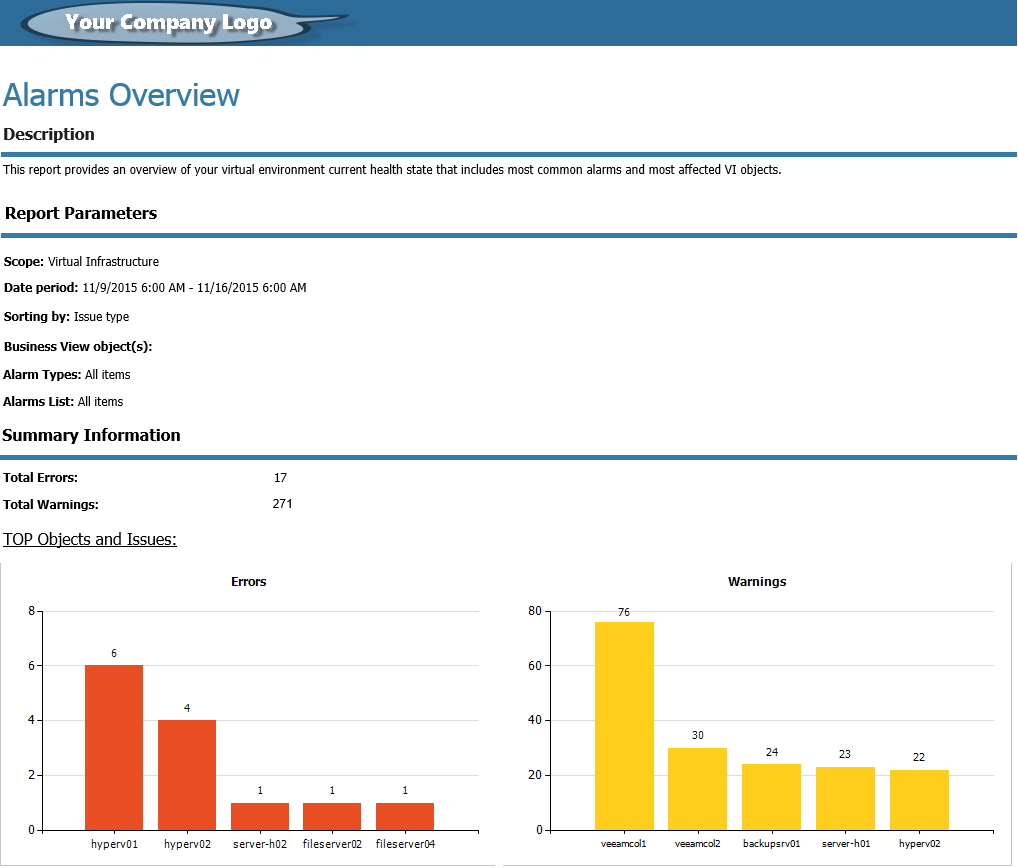
Task: Click the red fileserver04 error bar
Action: (405, 817)
